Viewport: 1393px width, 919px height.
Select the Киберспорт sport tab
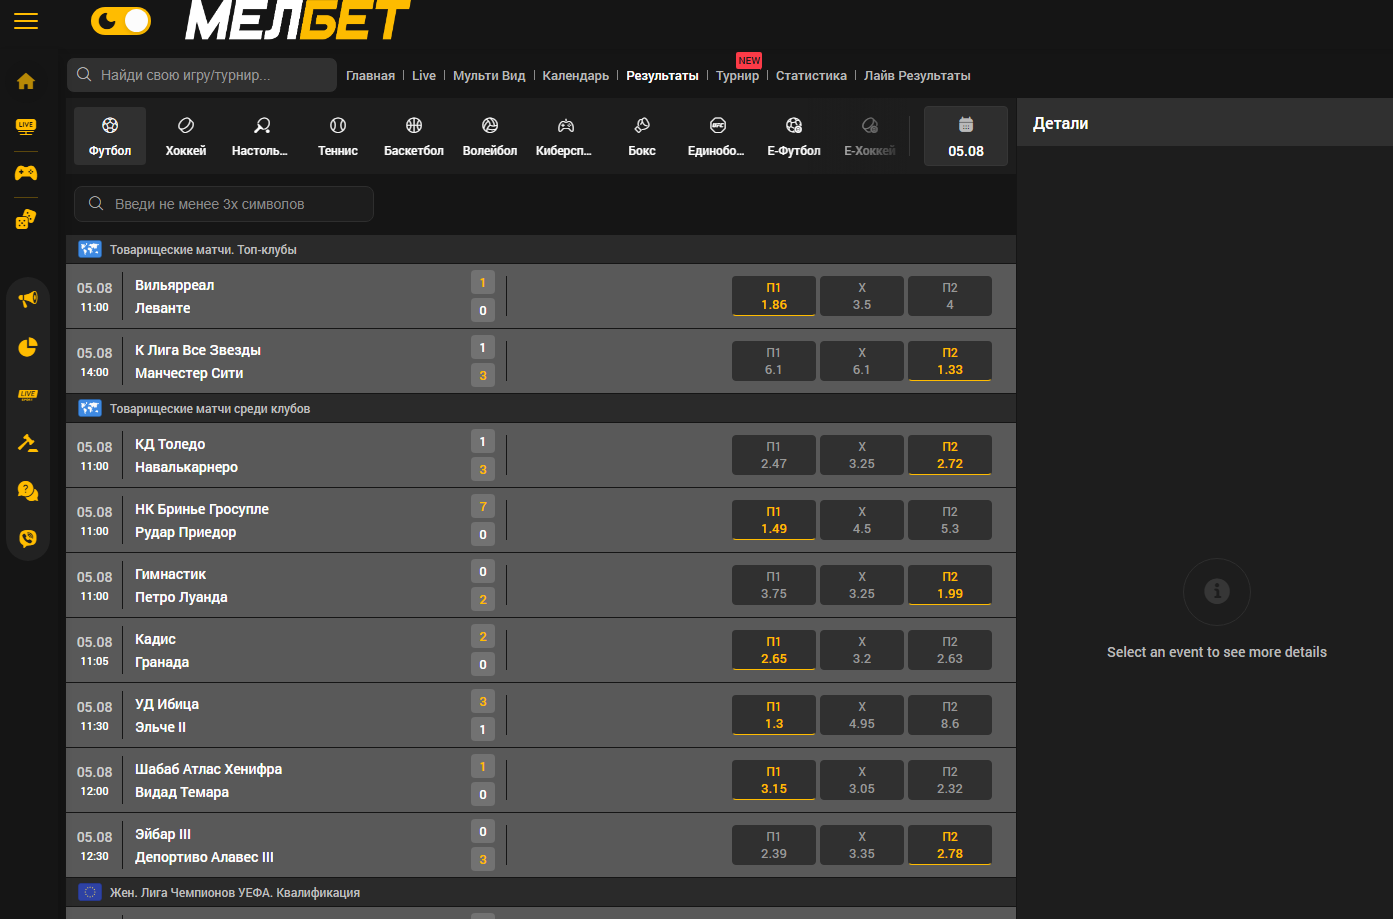[x=566, y=136]
